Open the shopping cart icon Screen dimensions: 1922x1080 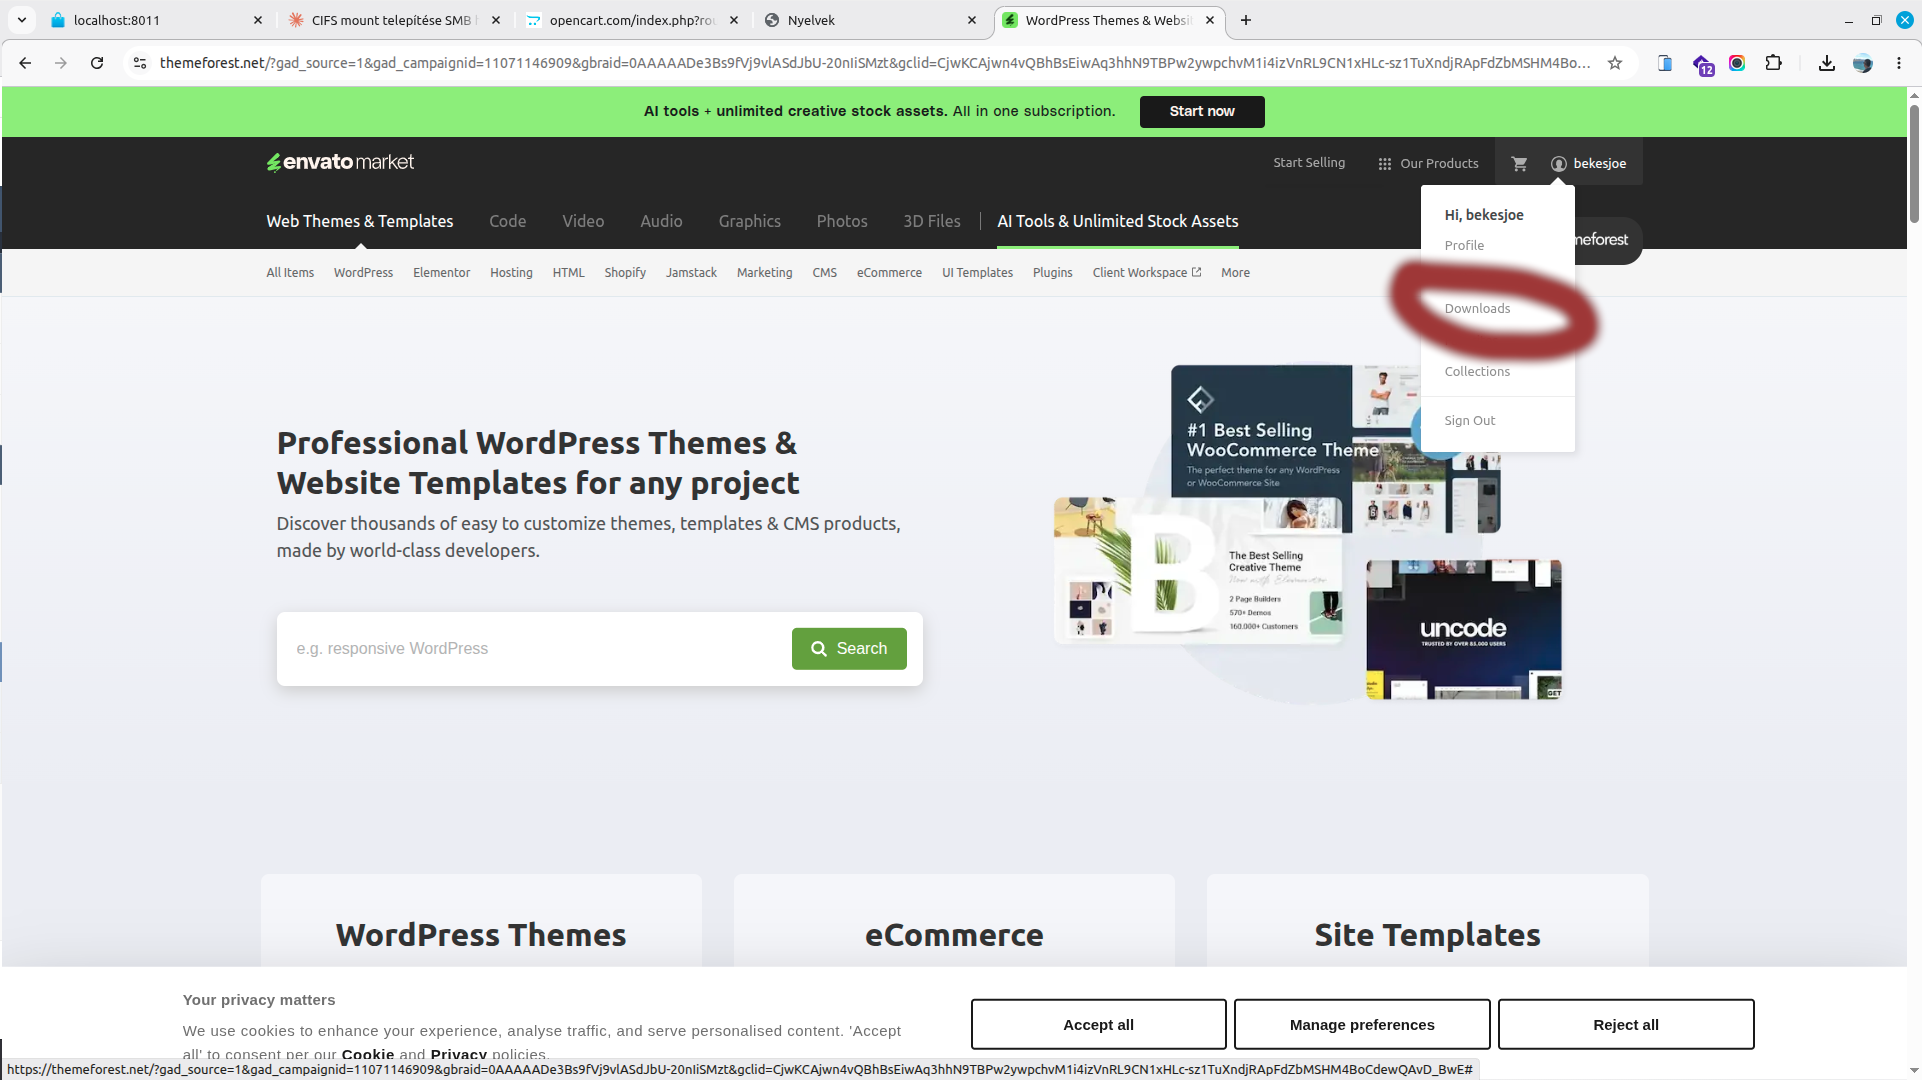(1519, 164)
